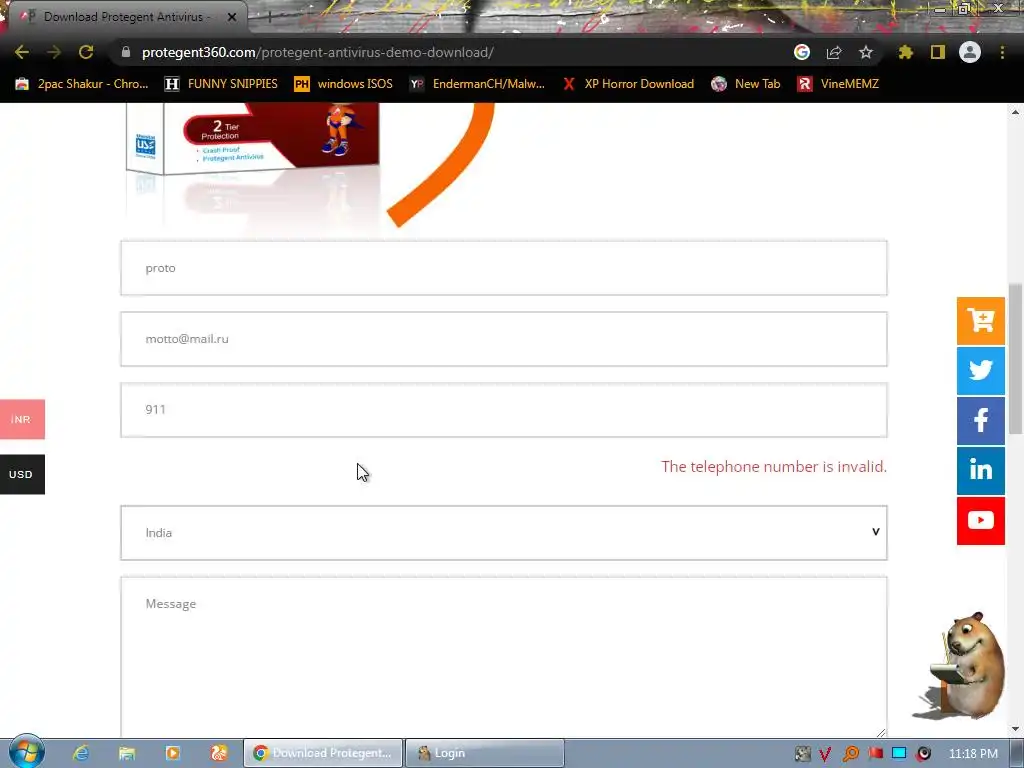This screenshot has height=768, width=1024.
Task: Click the address bar URL
Action: click(x=317, y=52)
